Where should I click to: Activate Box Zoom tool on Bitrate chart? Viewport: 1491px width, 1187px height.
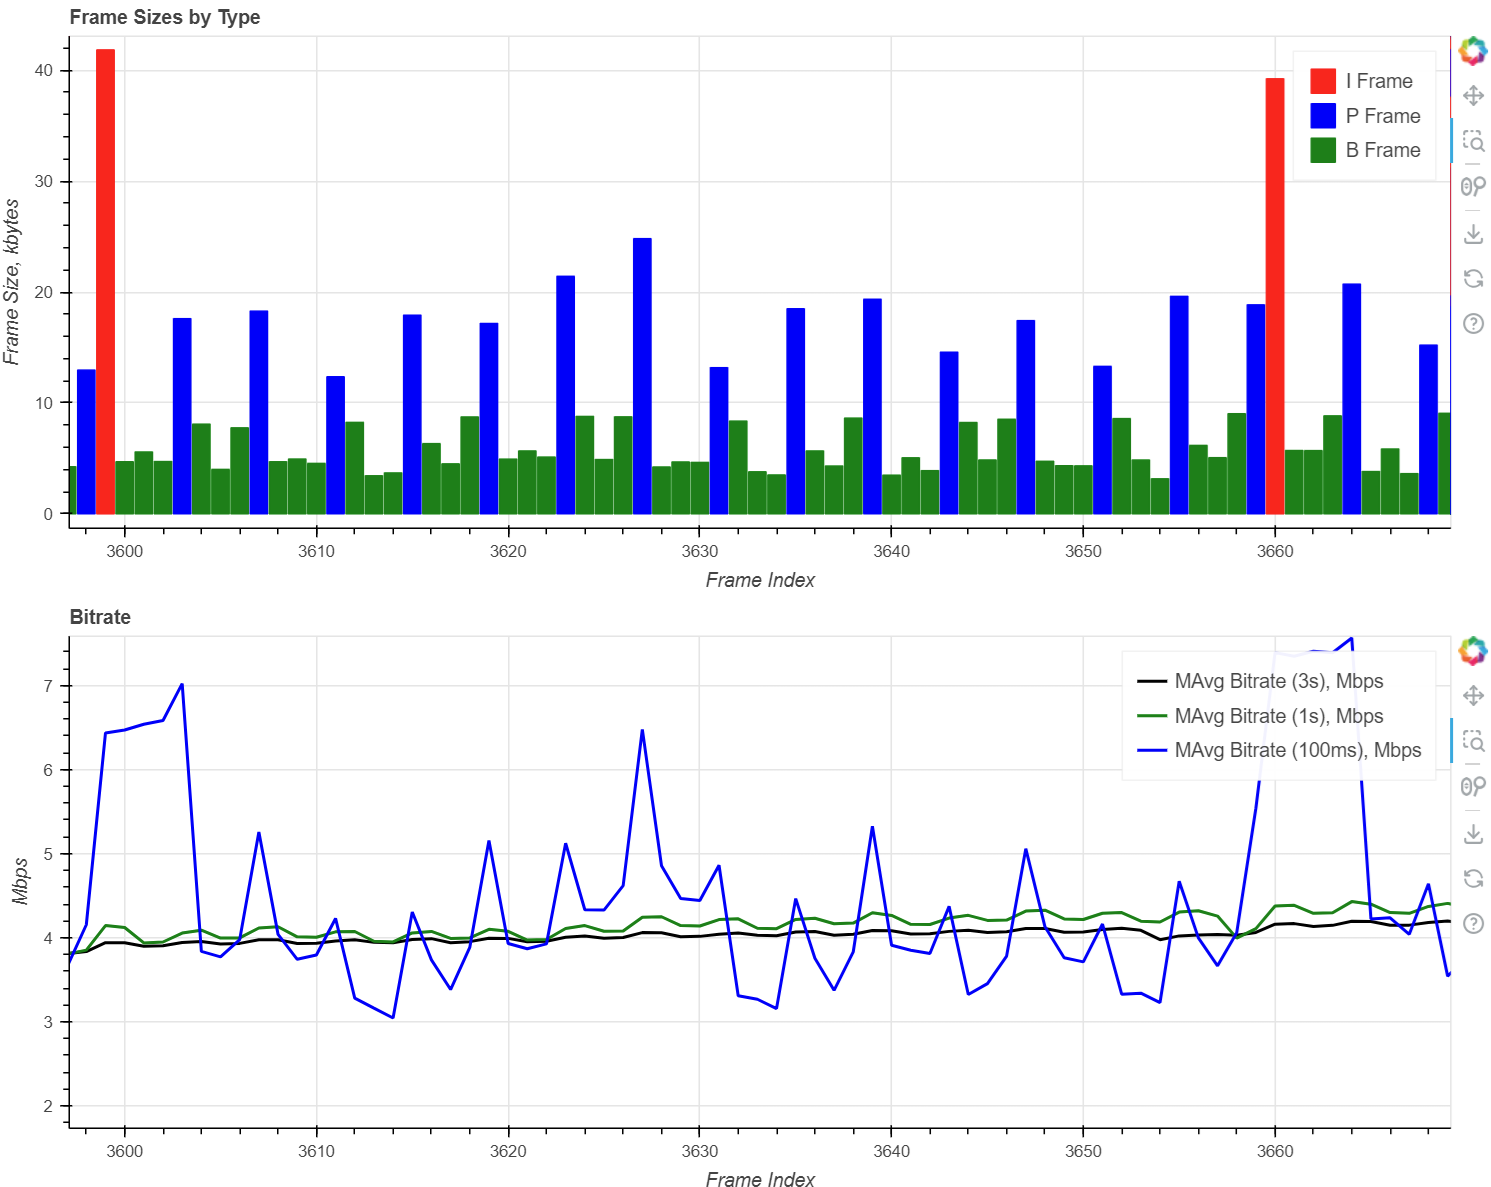1473,740
